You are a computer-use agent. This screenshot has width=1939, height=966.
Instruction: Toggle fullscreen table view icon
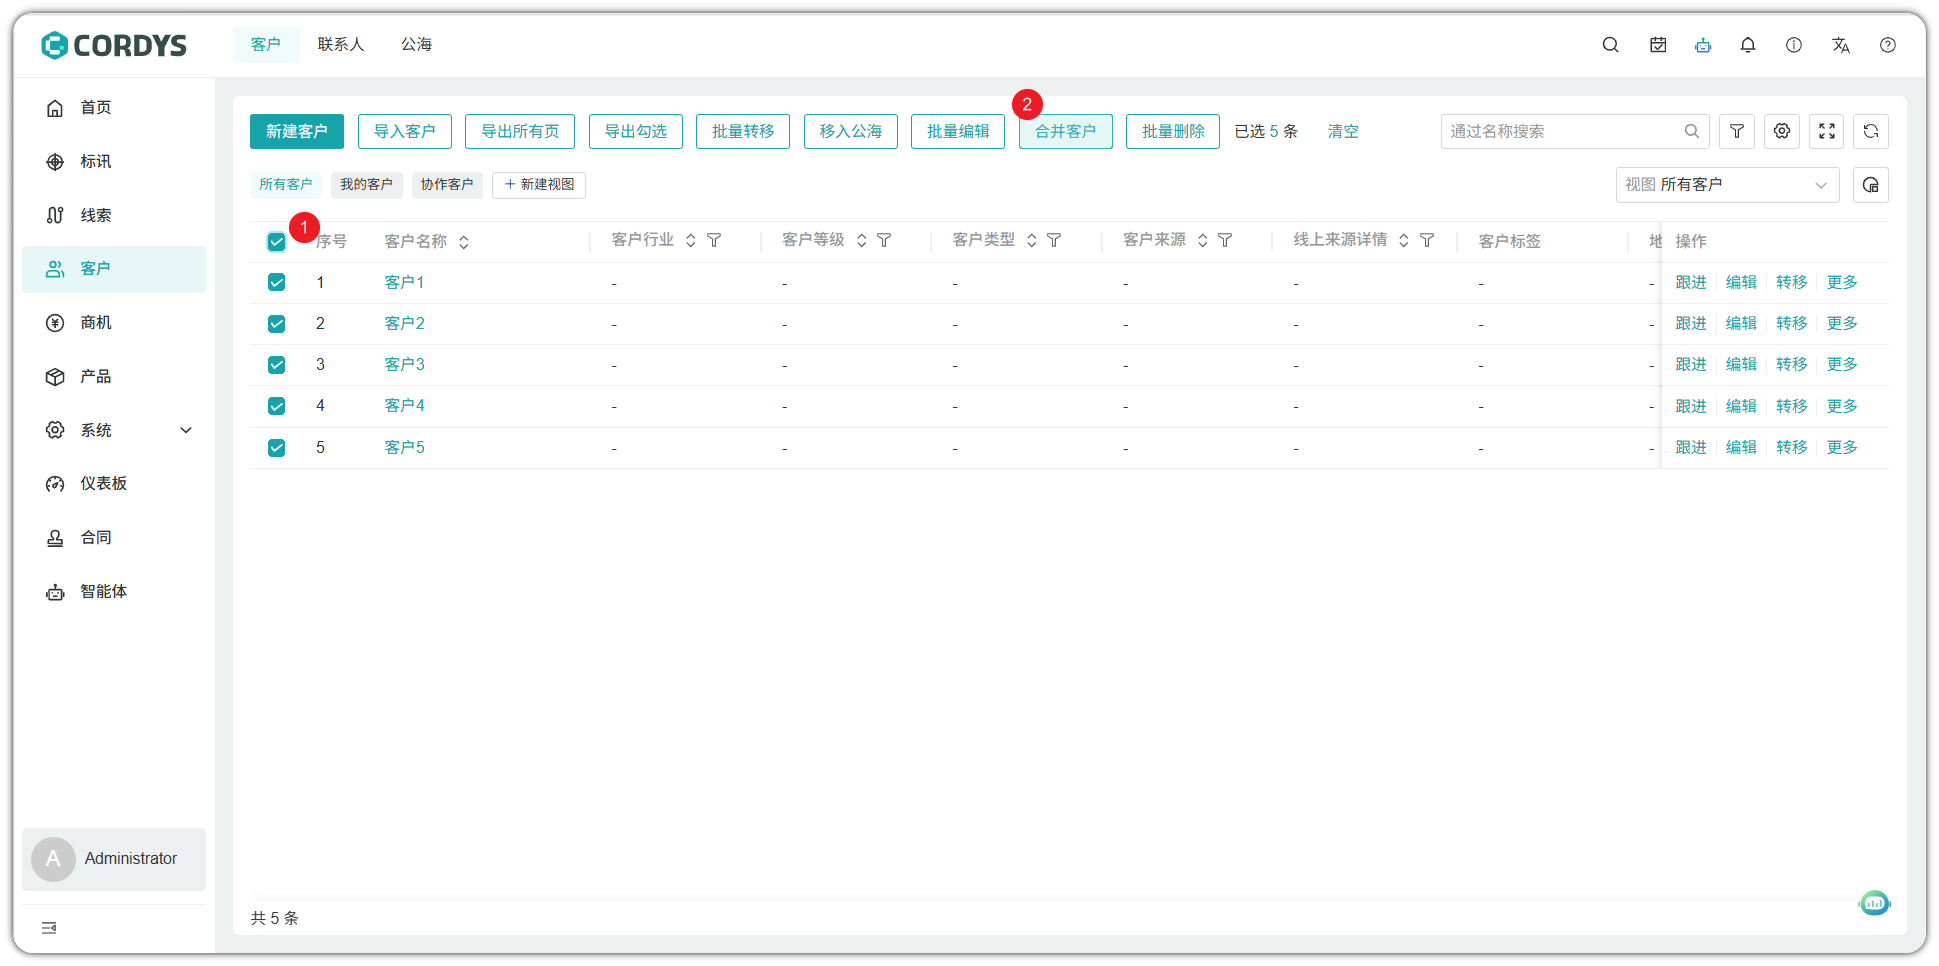(1826, 131)
